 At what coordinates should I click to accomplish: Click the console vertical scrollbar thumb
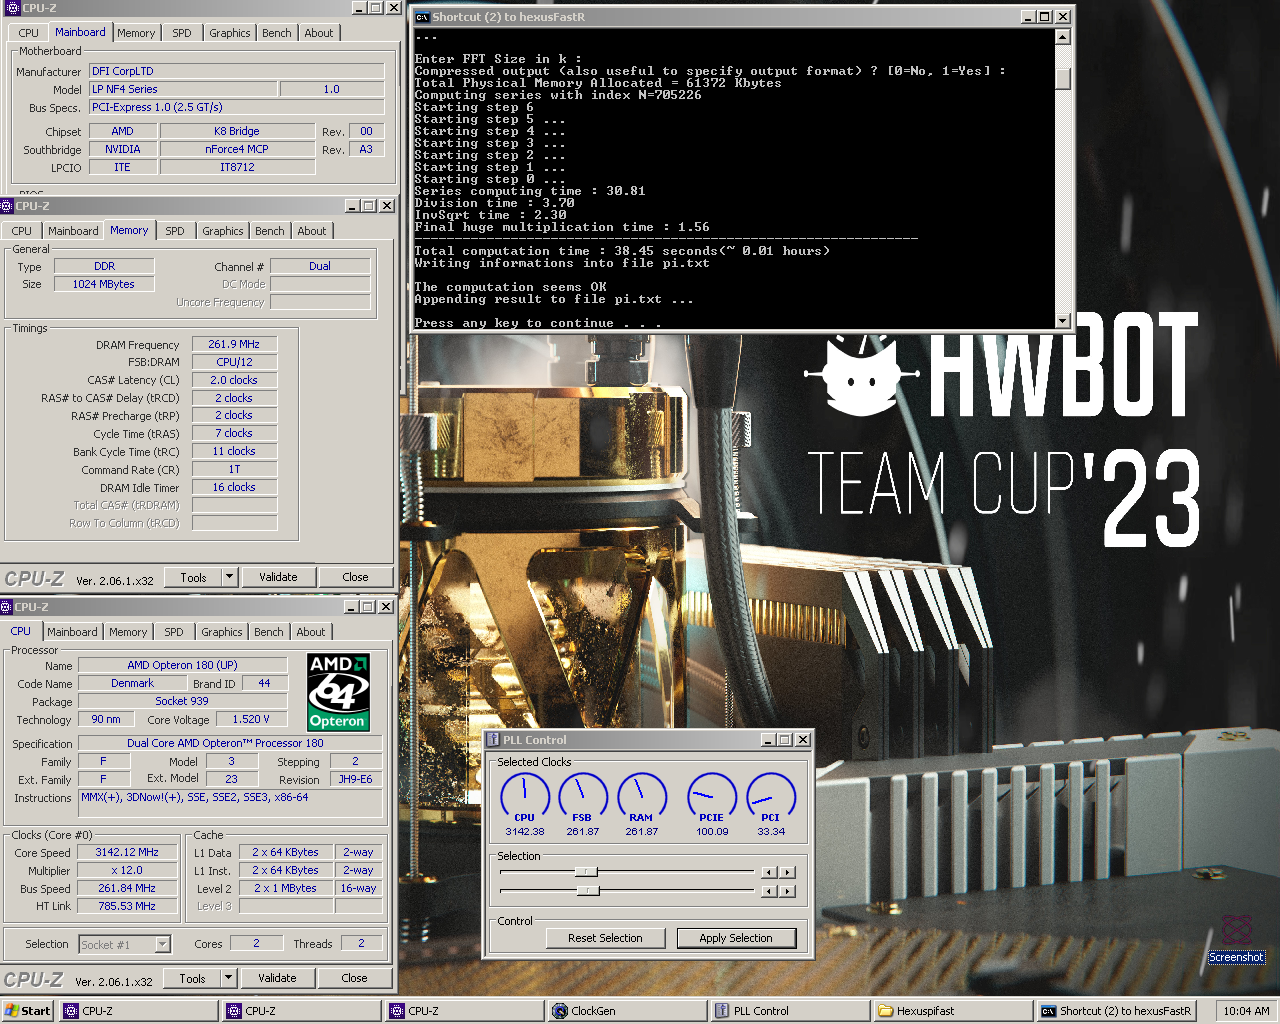(x=1063, y=78)
